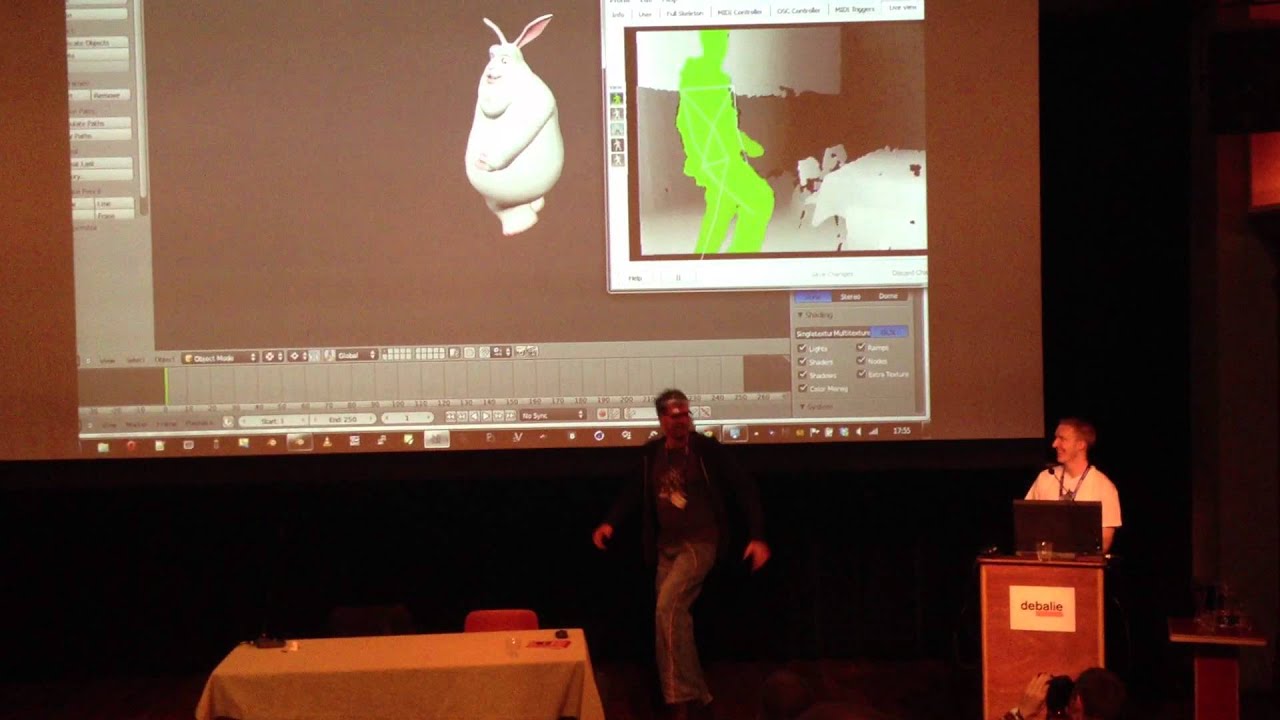Click the current frame number field
This screenshot has height=720, width=1280.
pyautogui.click(x=407, y=418)
